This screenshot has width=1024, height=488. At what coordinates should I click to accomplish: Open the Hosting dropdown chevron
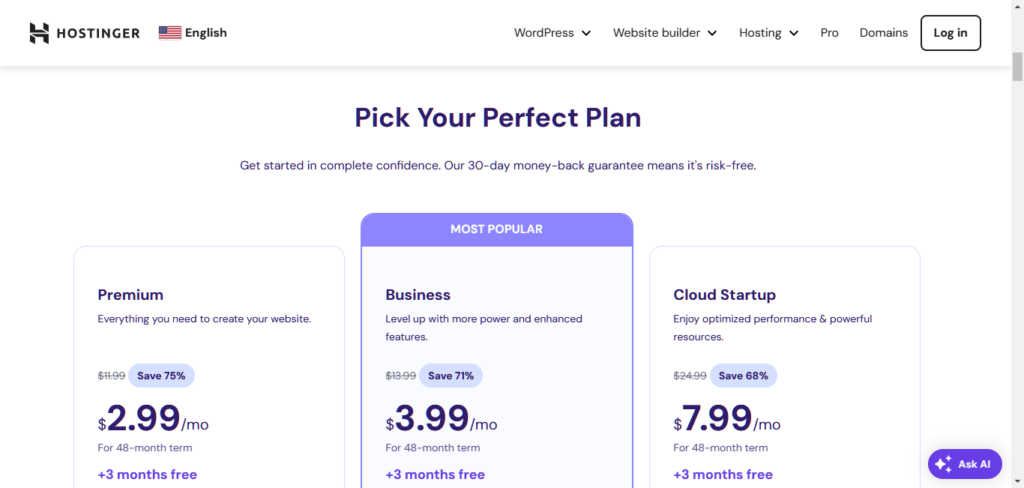(x=793, y=33)
